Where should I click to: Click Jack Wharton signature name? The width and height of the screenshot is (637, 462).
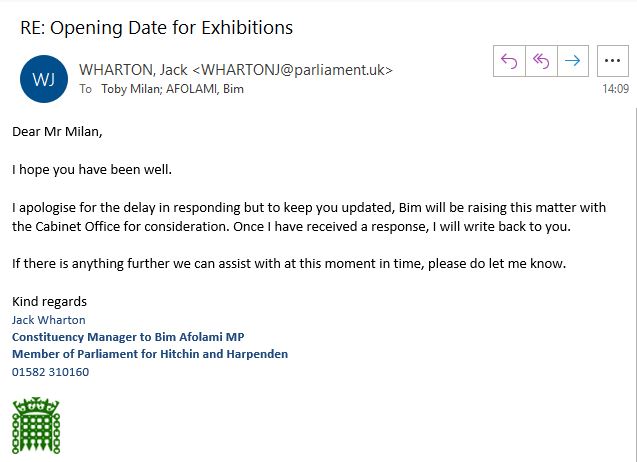coord(49,320)
